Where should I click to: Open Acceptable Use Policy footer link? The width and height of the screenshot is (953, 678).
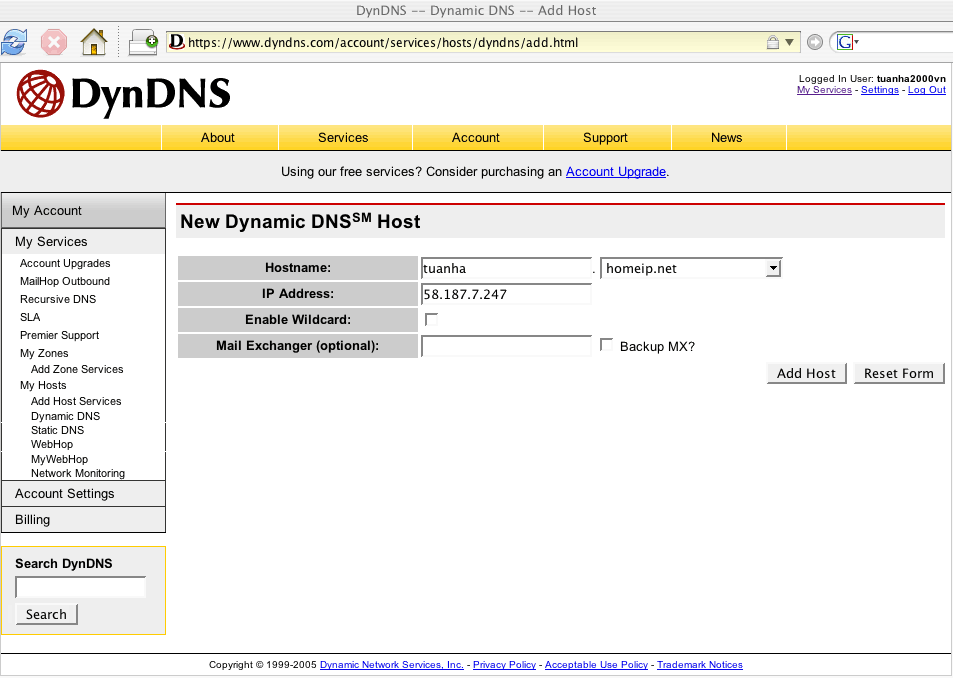(596, 665)
